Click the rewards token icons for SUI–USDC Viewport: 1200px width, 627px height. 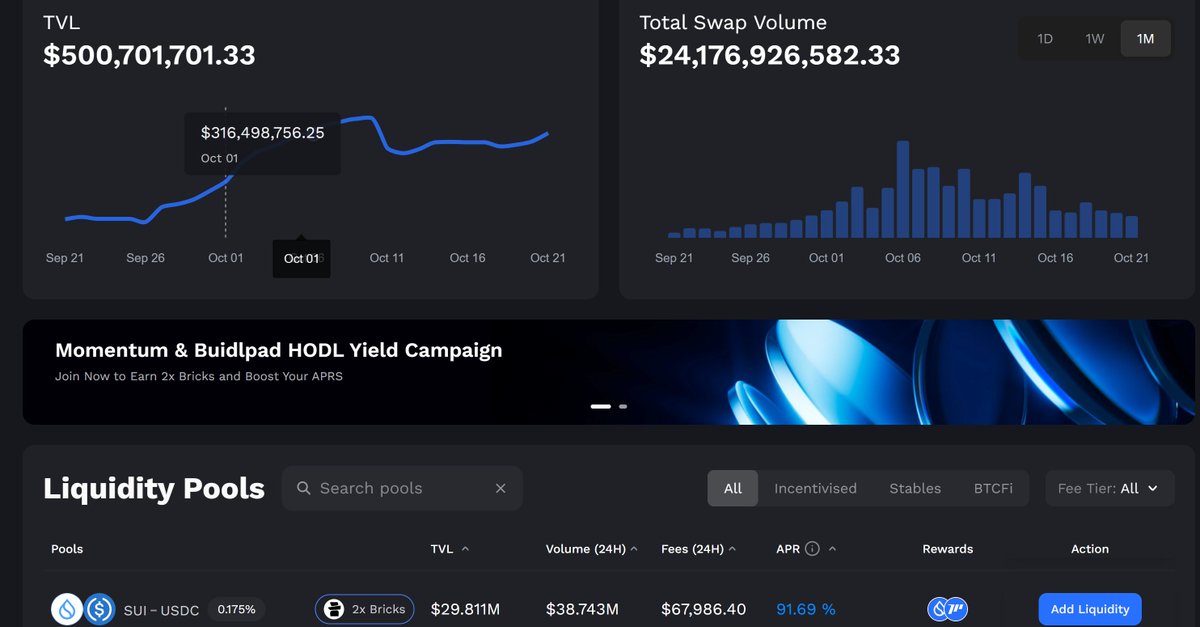947,609
